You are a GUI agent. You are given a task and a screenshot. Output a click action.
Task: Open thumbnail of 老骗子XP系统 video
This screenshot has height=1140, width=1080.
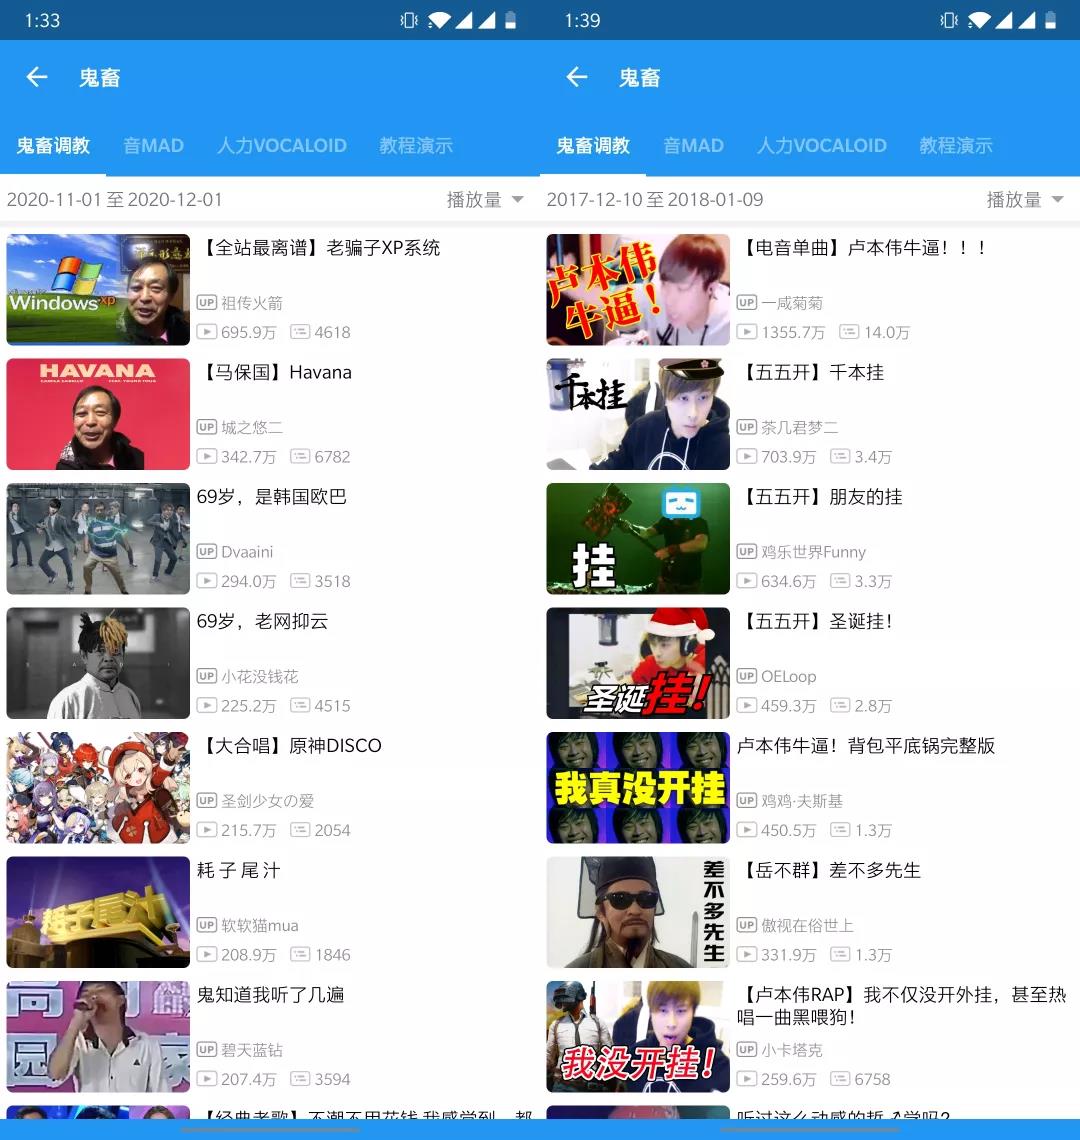point(98,289)
